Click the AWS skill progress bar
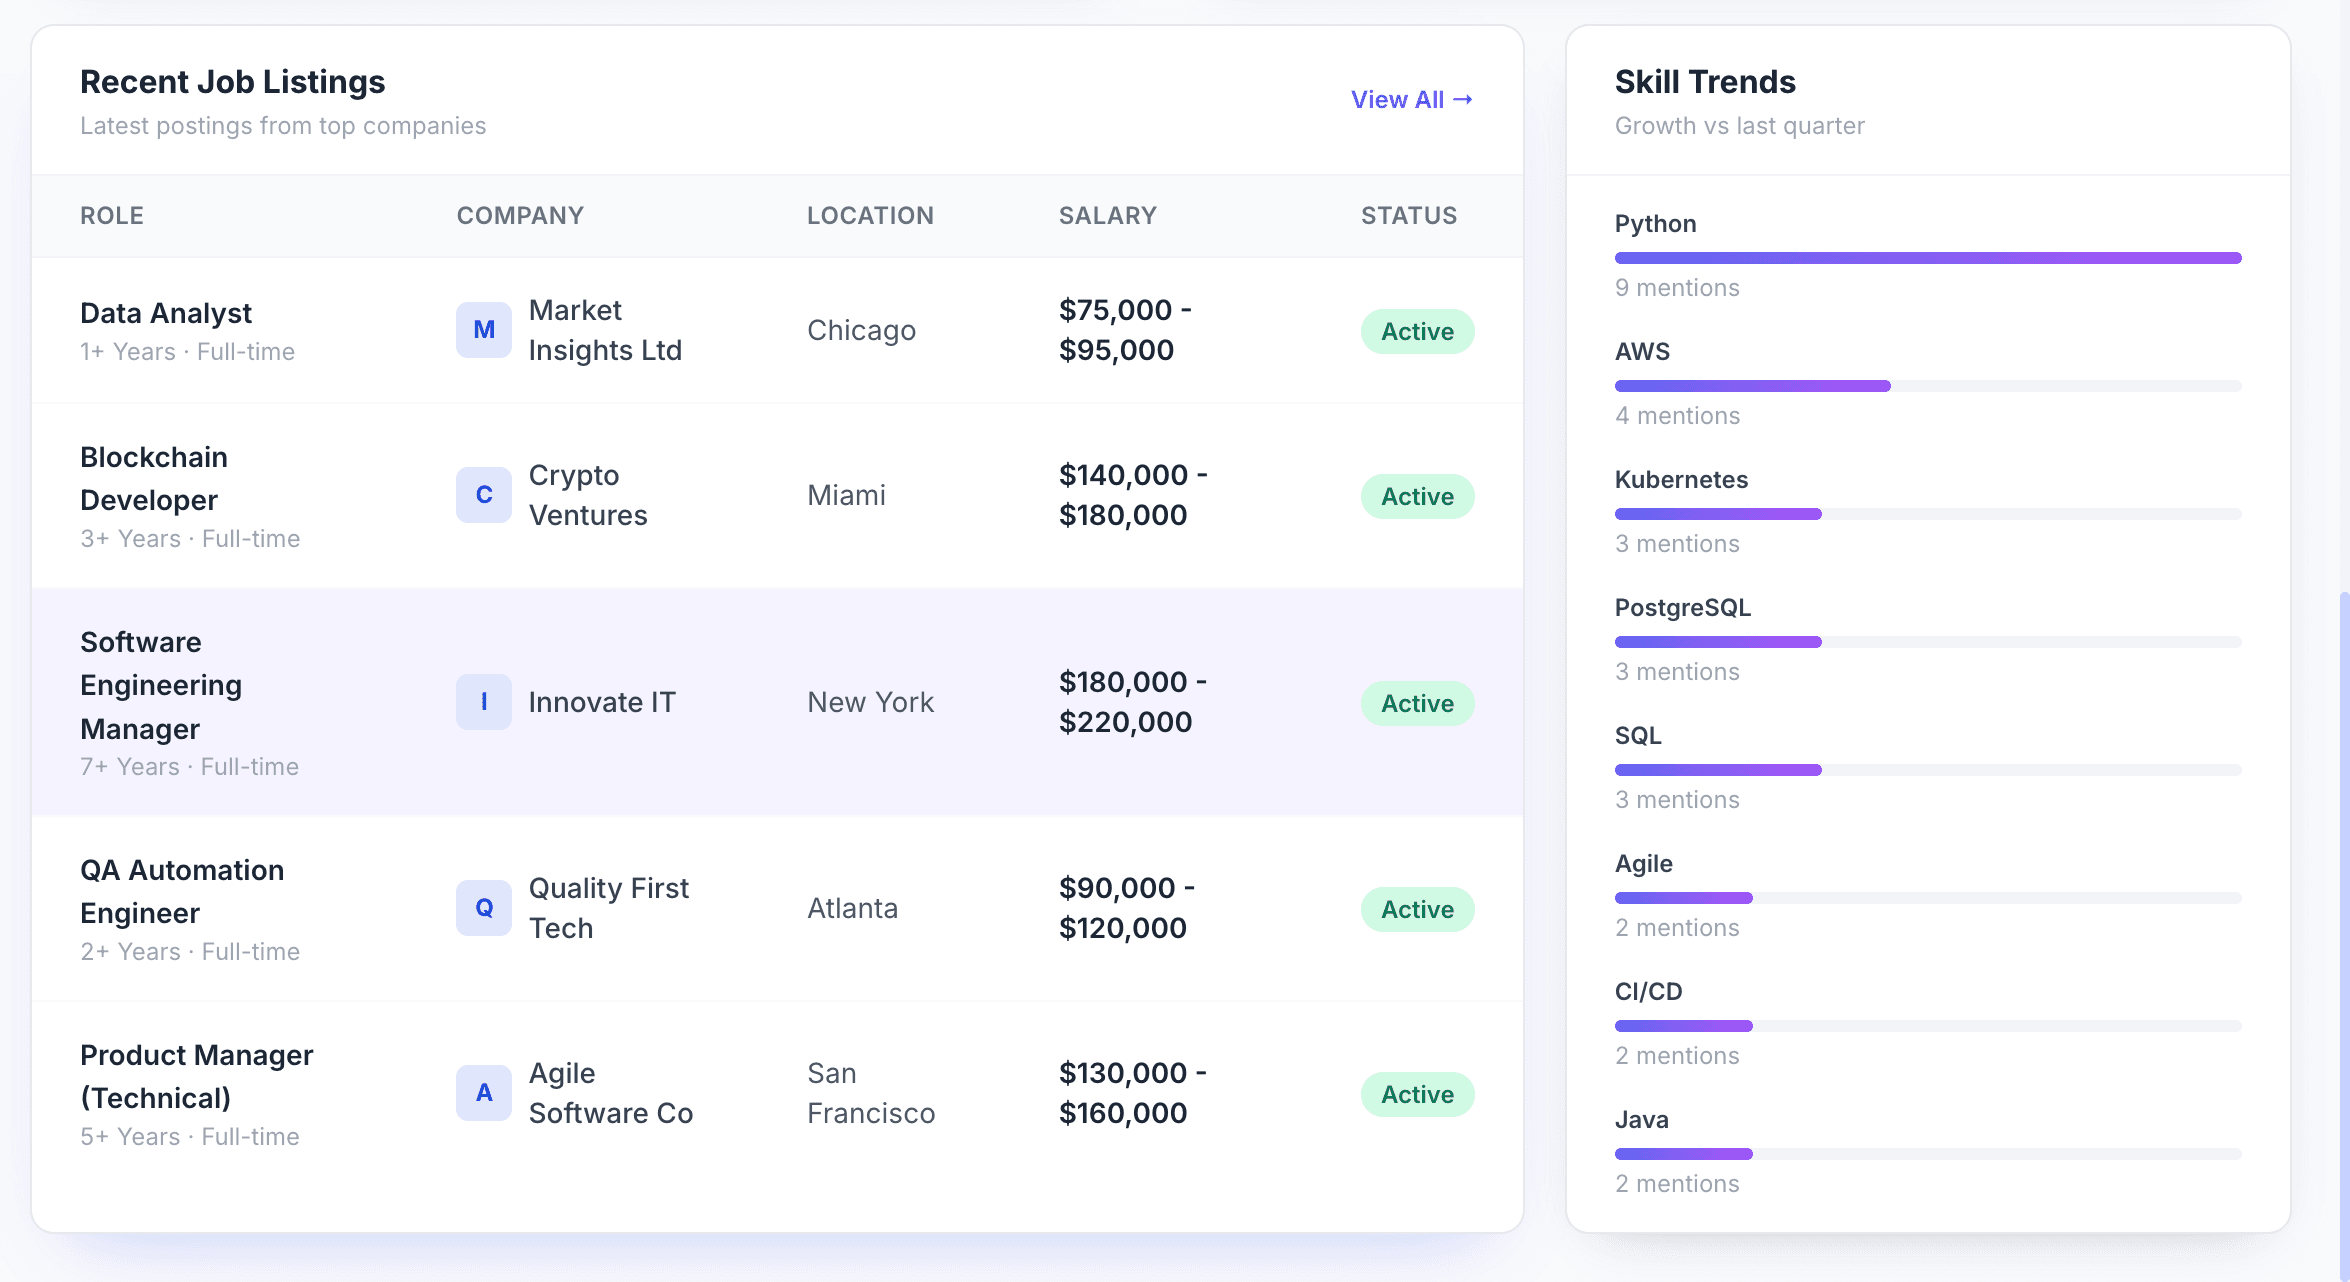Image resolution: width=2350 pixels, height=1282 pixels. click(1928, 386)
